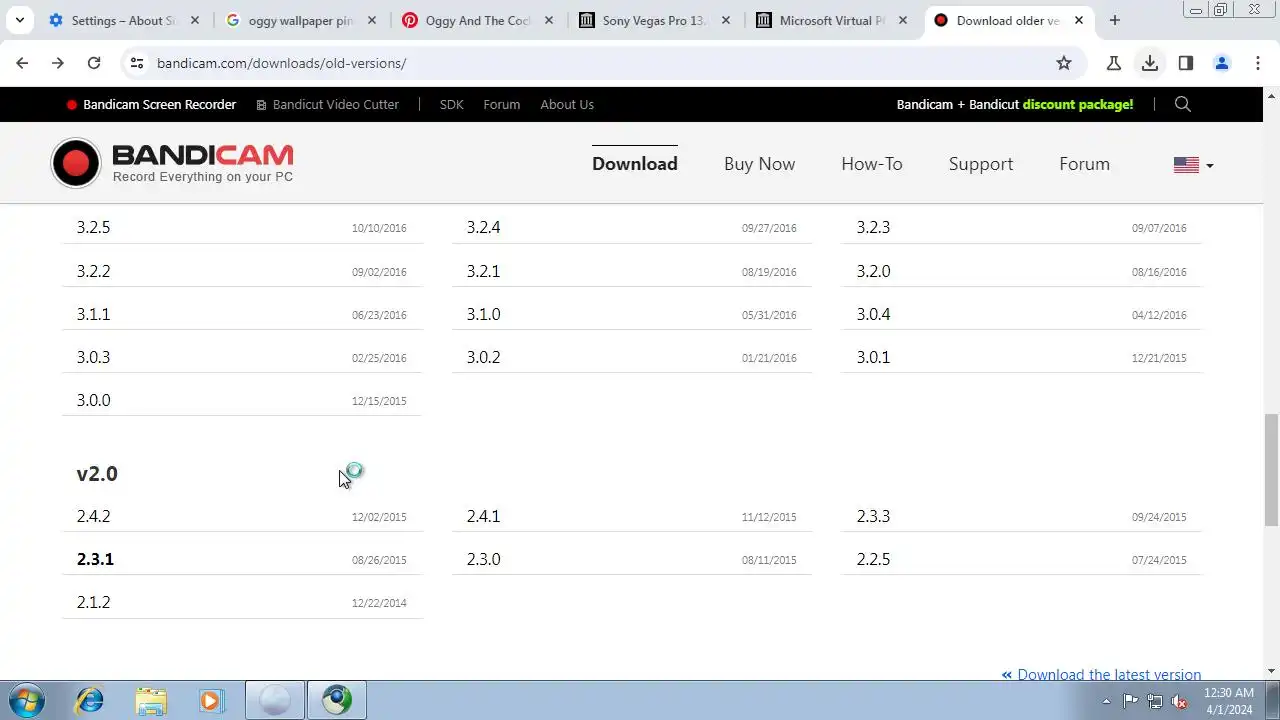Bookmark this page with the star
Image resolution: width=1280 pixels, height=720 pixels.
coord(1064,63)
